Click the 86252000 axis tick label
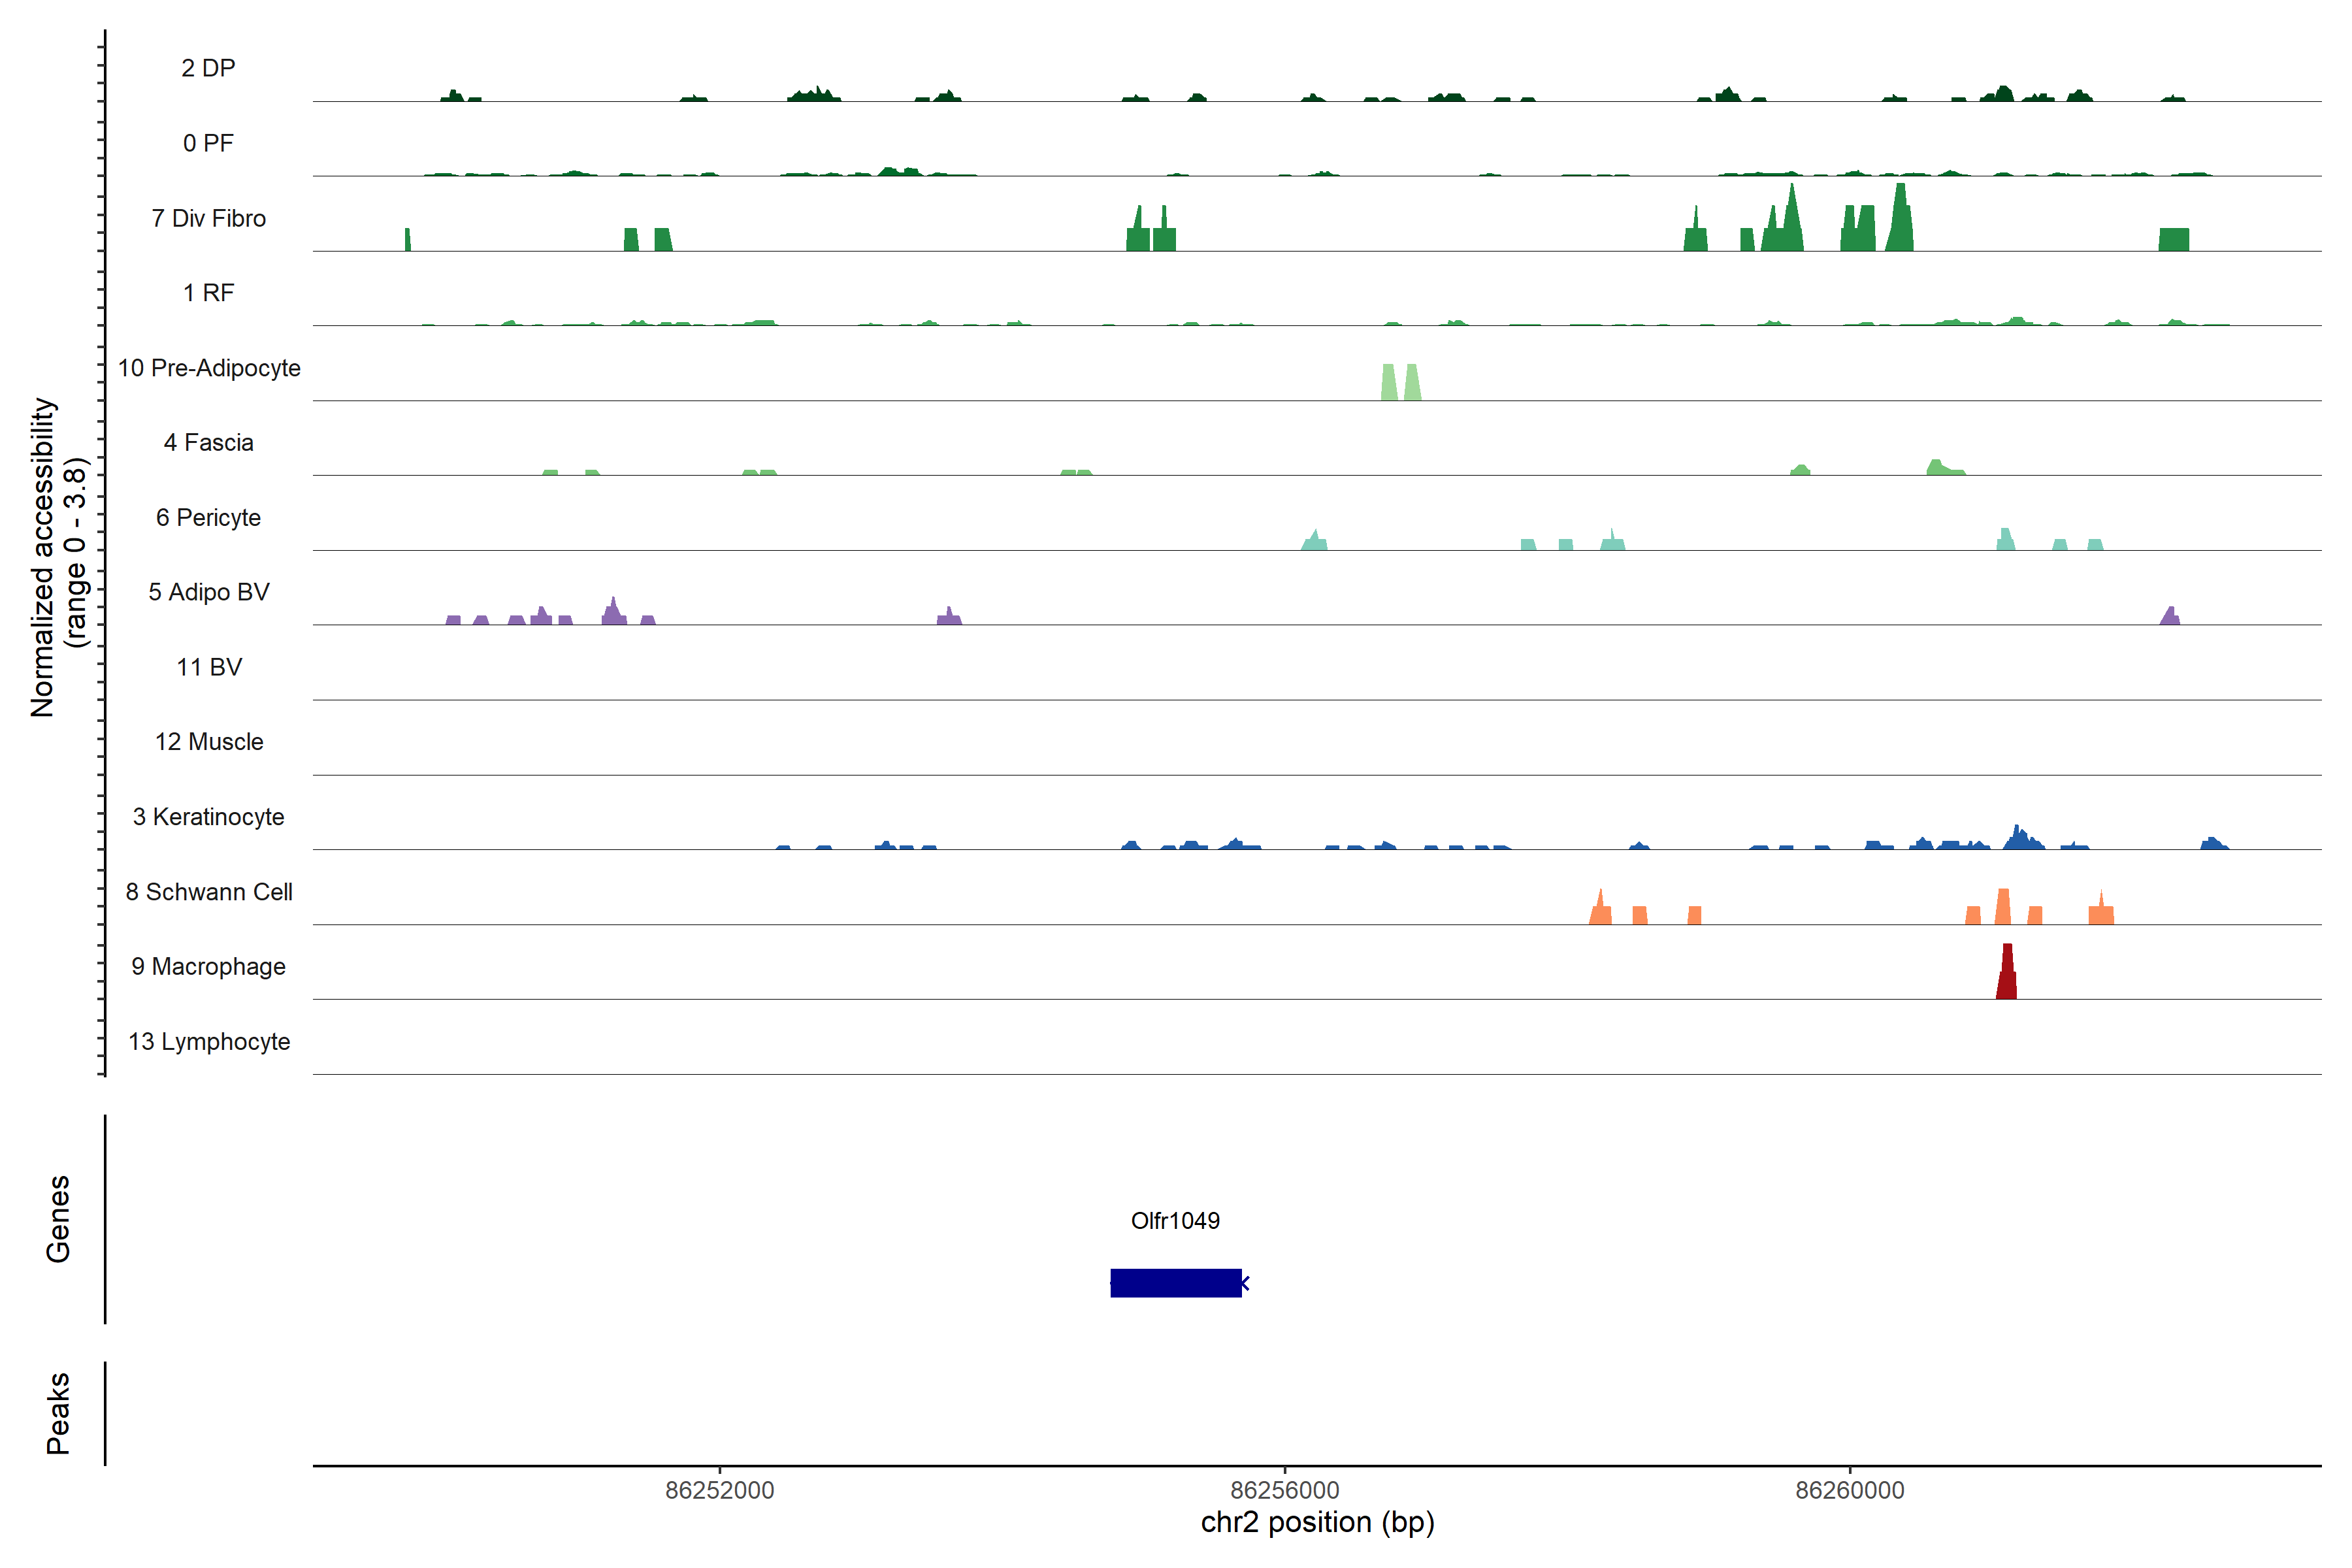 [719, 1490]
